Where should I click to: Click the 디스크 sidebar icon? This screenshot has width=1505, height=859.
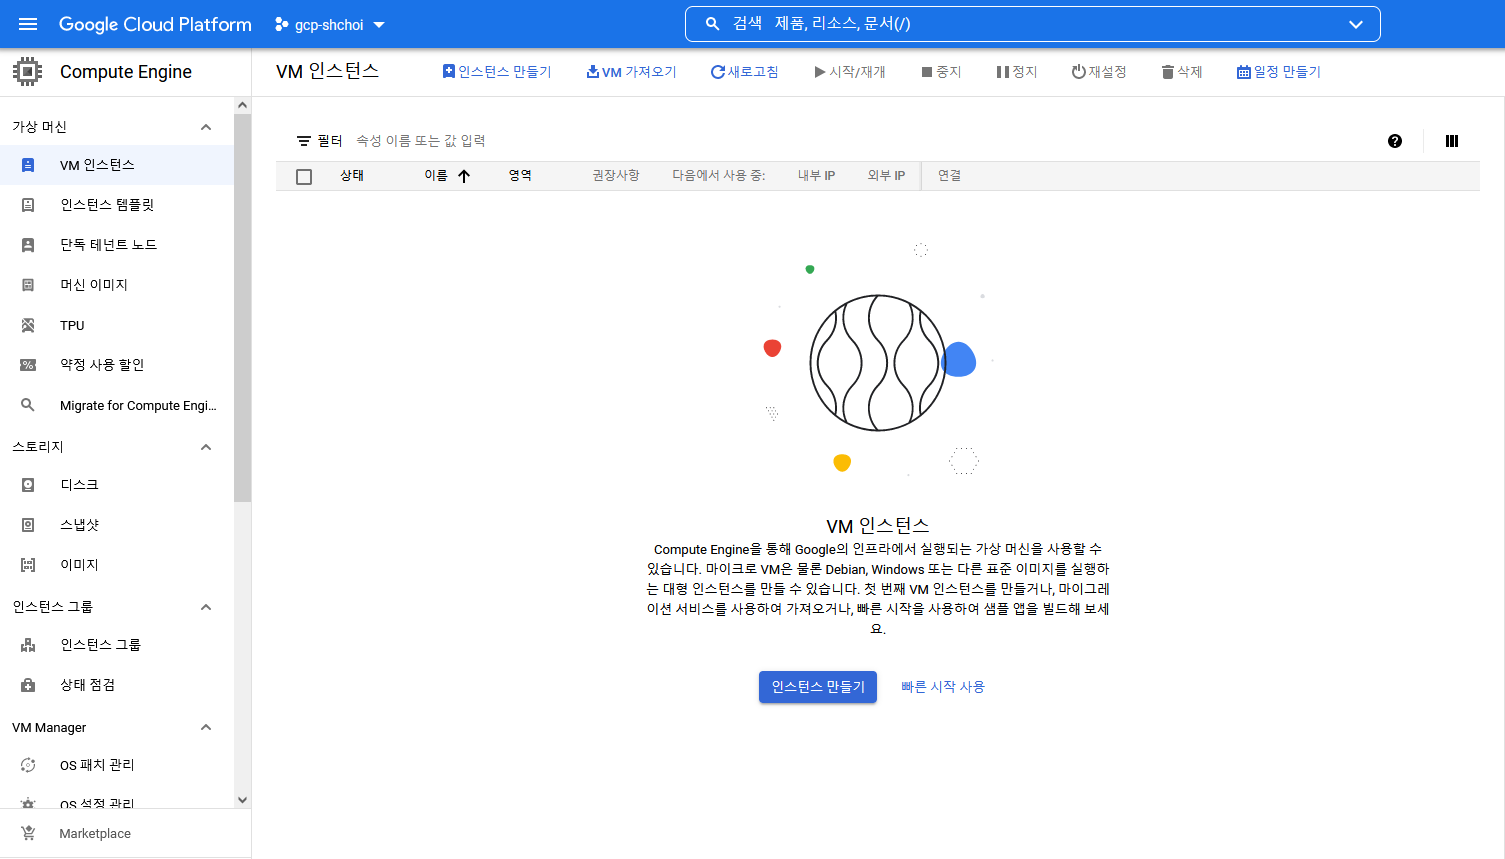(28, 485)
